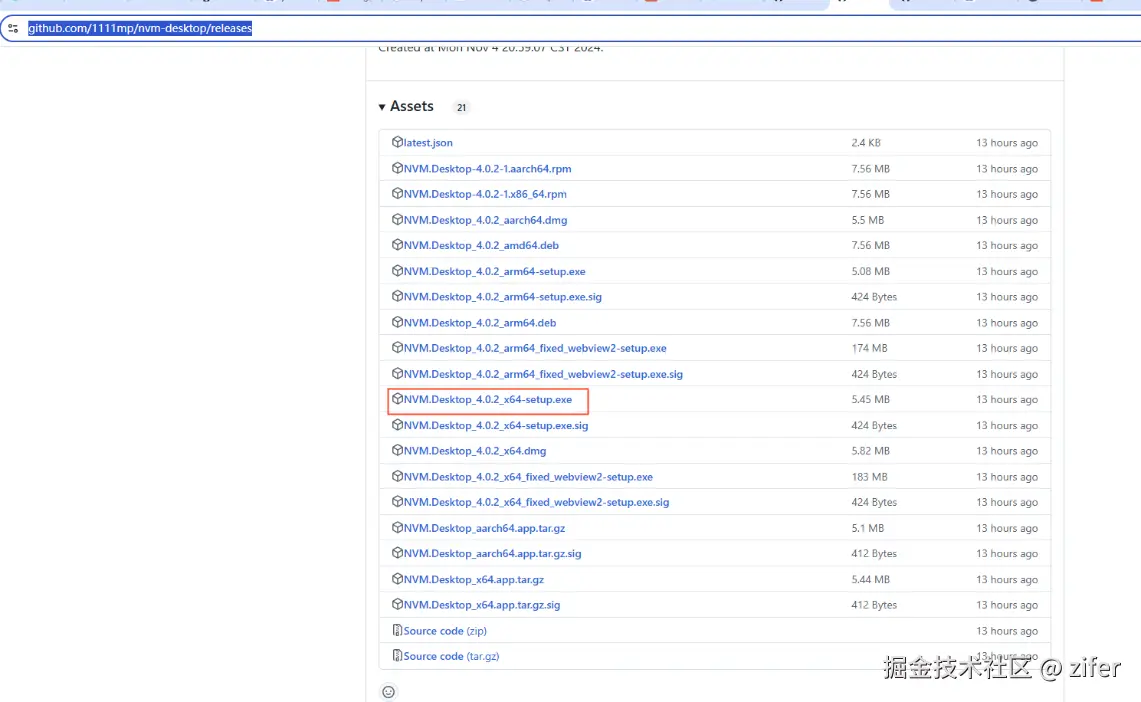The height and width of the screenshot is (702, 1141).
Task: Download NVM.Desktop_4.0.2_arm64-setup.exe
Action: 495,271
